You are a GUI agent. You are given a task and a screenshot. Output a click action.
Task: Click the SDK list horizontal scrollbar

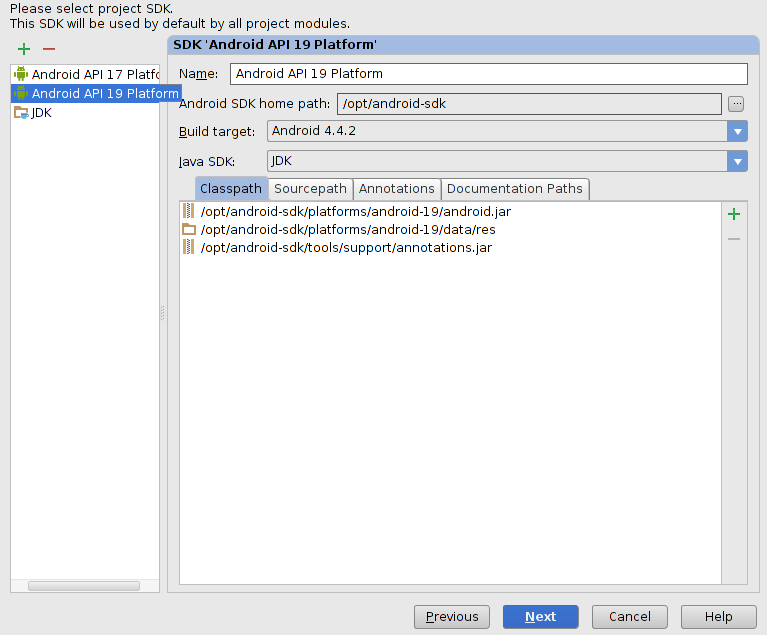[x=84, y=586]
